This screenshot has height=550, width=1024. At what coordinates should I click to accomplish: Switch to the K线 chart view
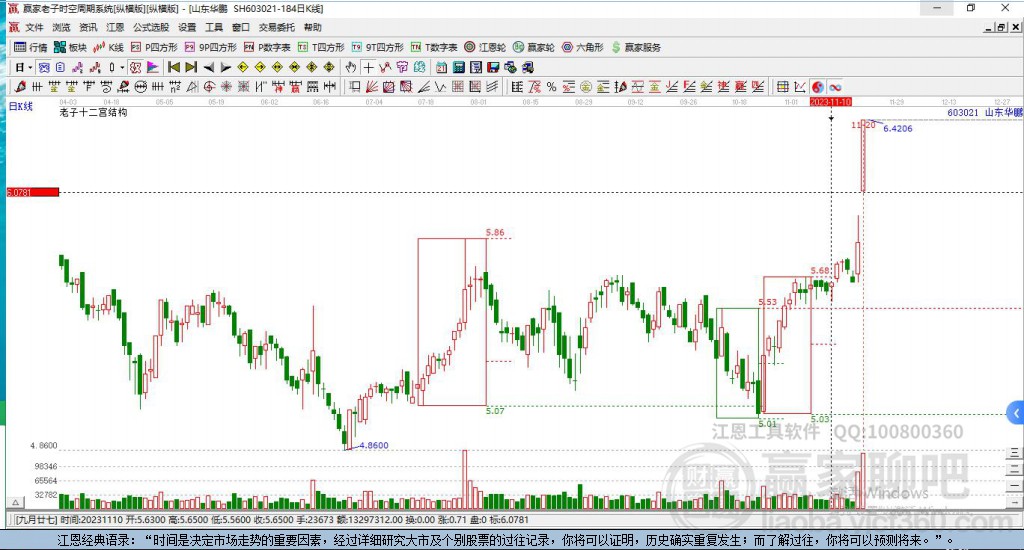[108, 47]
